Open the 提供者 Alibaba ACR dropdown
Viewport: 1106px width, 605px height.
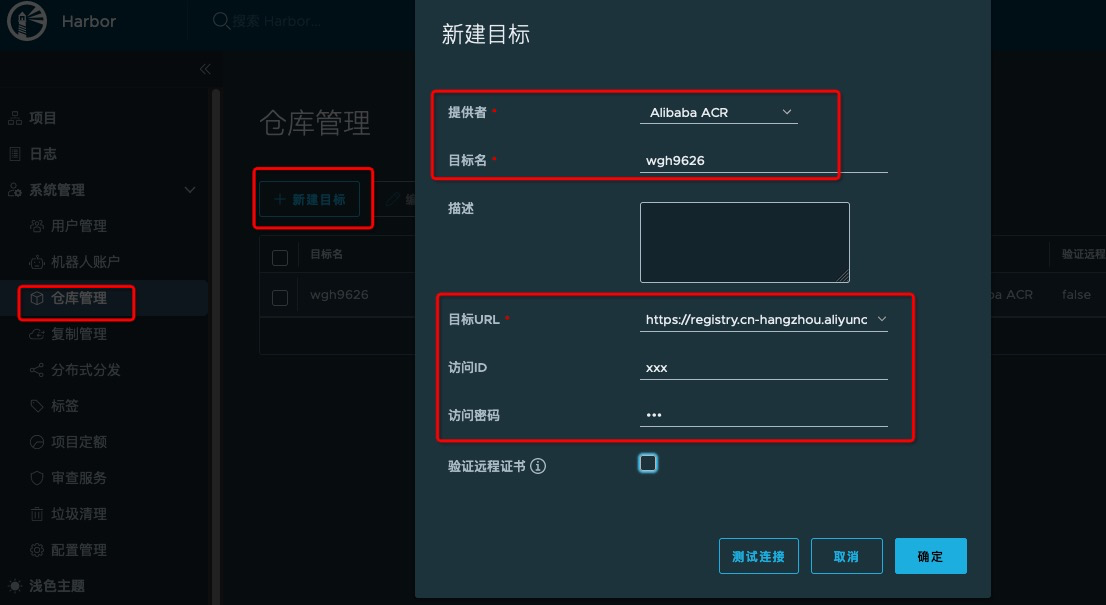pos(719,112)
